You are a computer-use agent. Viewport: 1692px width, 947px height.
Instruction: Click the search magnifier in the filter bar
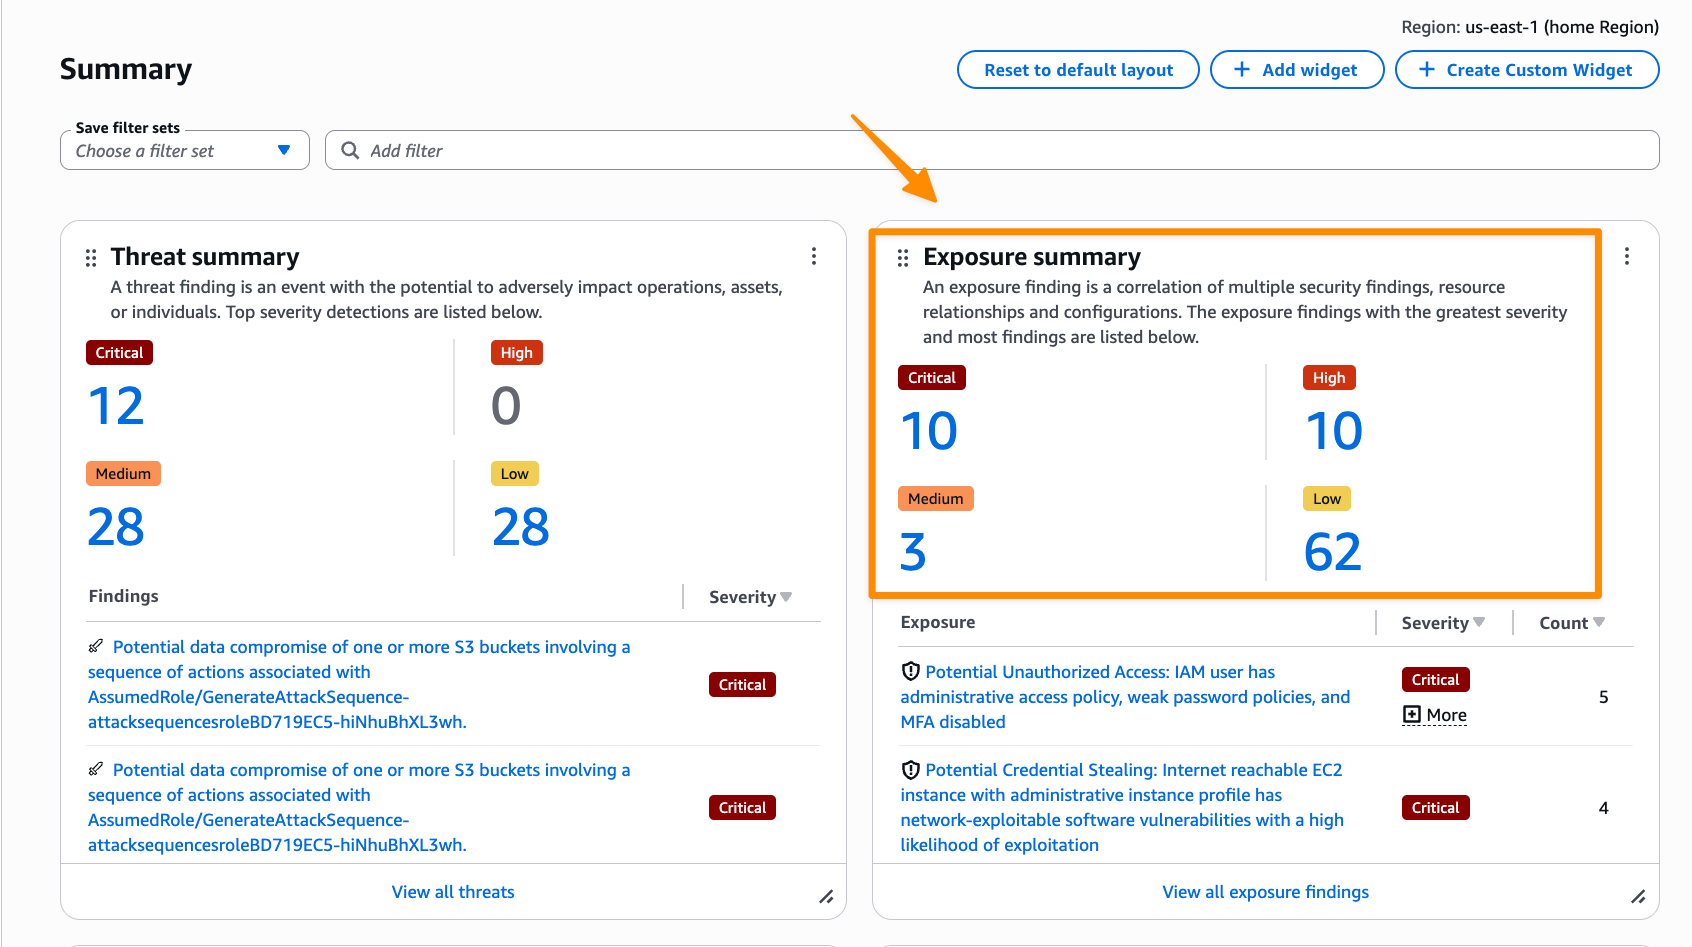[349, 150]
